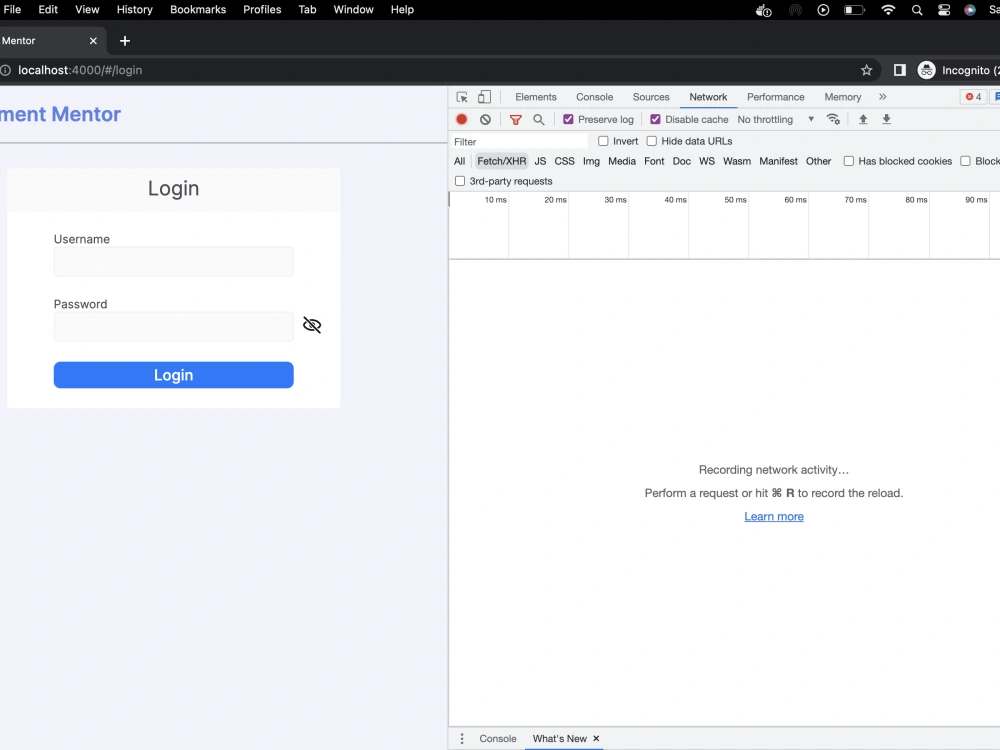The image size is (1000, 750).
Task: Open the Profiles menu
Action: click(x=262, y=10)
